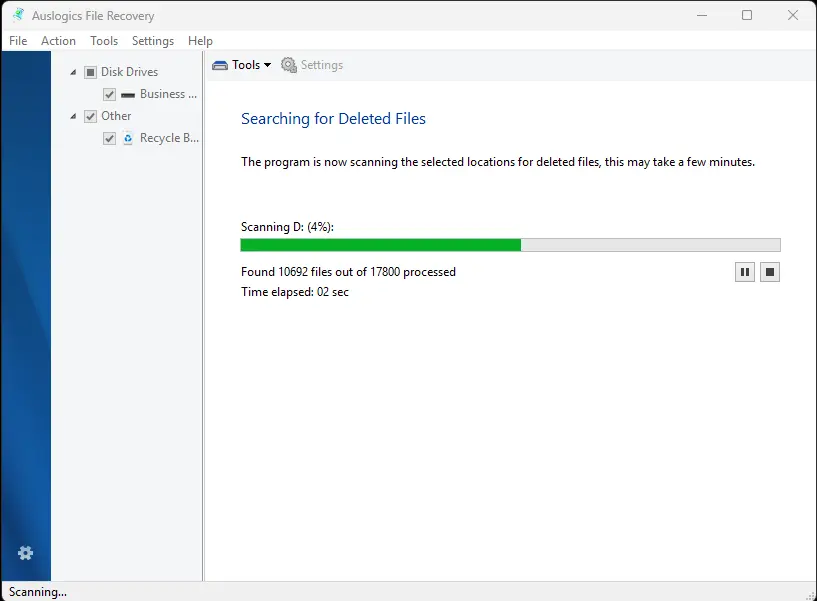Close the Auslogics File Recovery window
This screenshot has height=601, width=817.
click(x=793, y=15)
